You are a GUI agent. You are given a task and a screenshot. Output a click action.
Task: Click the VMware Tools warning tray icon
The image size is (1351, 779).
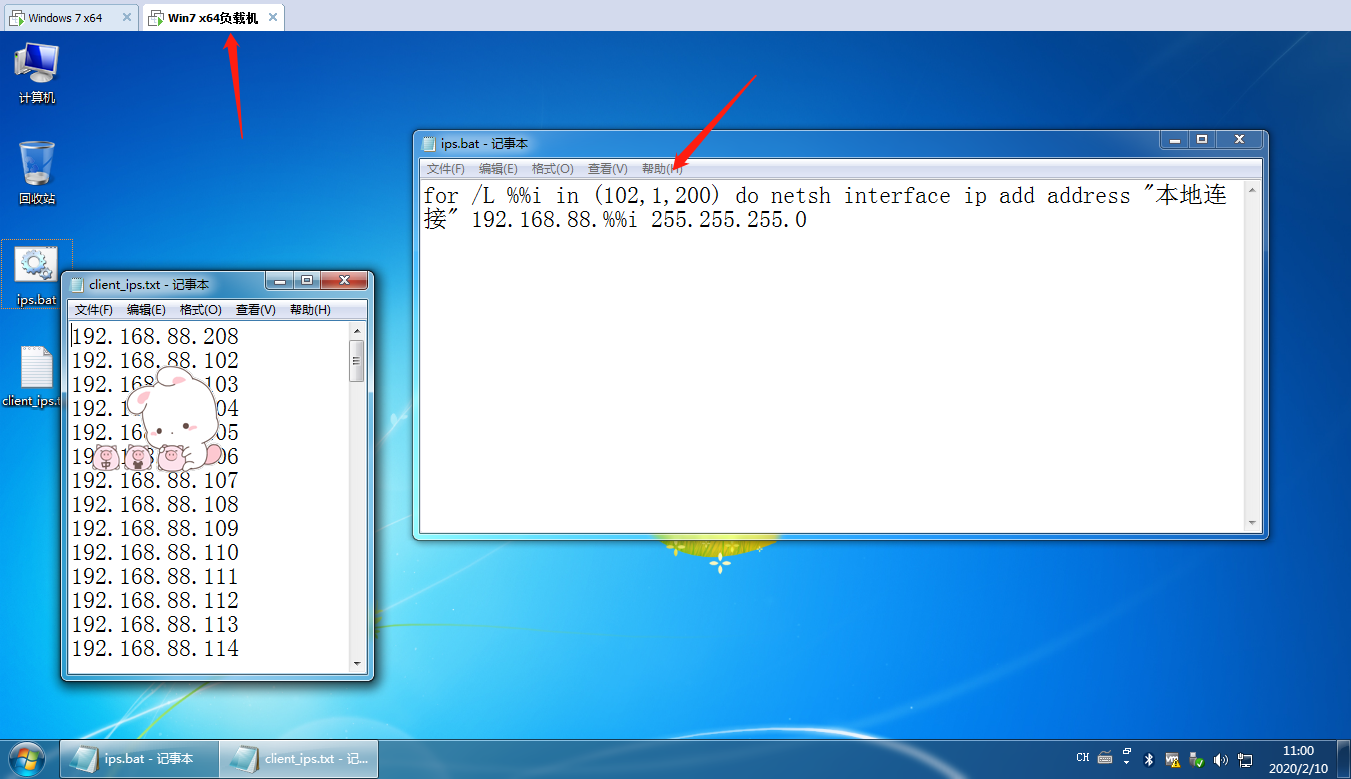pyautogui.click(x=1172, y=759)
